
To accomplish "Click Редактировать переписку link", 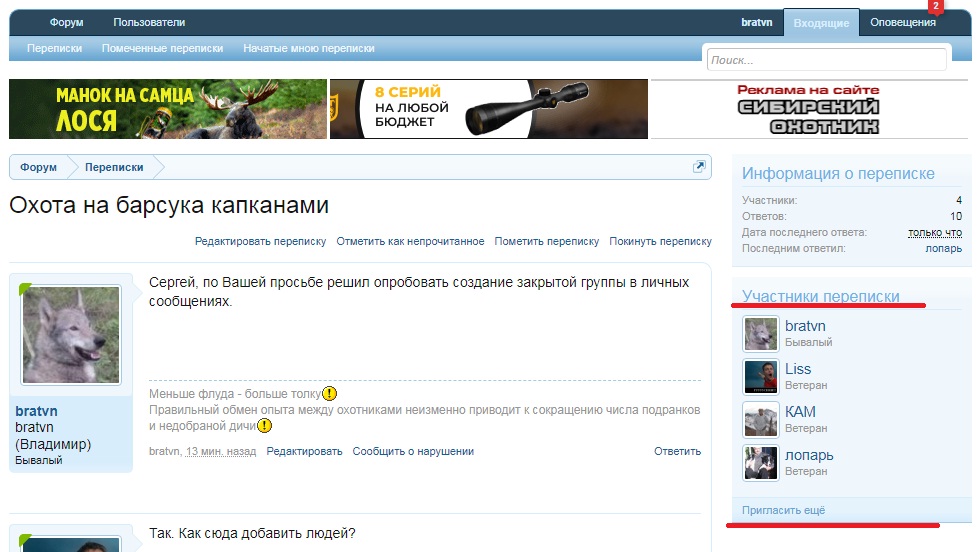I will click(260, 241).
